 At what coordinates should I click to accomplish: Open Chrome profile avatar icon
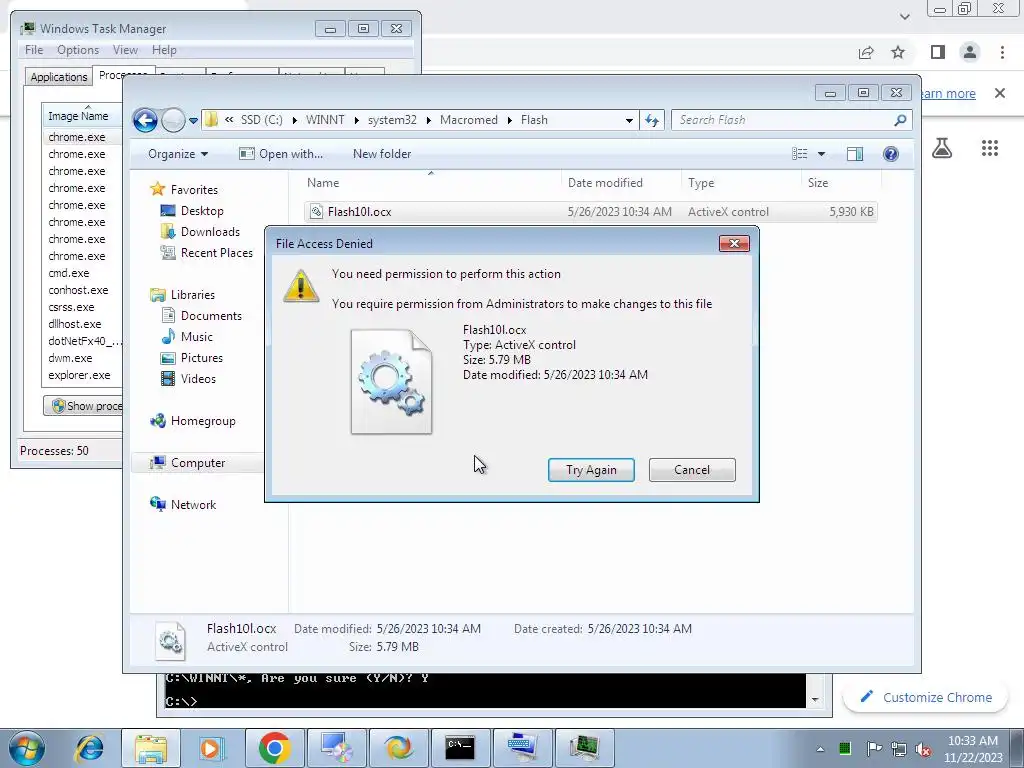tap(970, 52)
